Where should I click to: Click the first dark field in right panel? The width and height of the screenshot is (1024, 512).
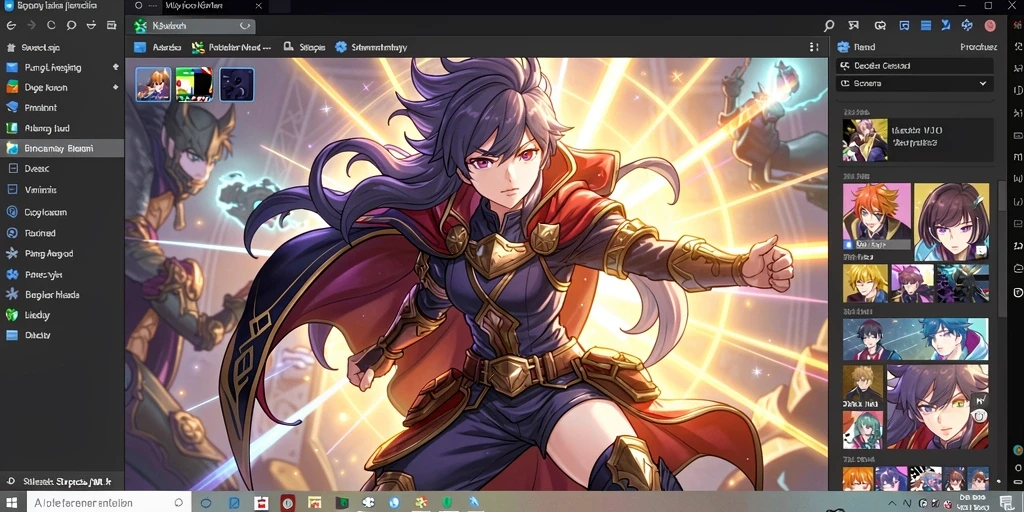coord(915,66)
